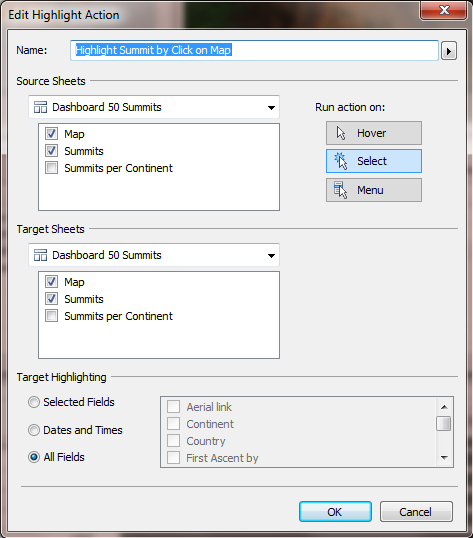
Task: Click dashboard icon in Target Sheets dropdown
Action: click(40, 255)
